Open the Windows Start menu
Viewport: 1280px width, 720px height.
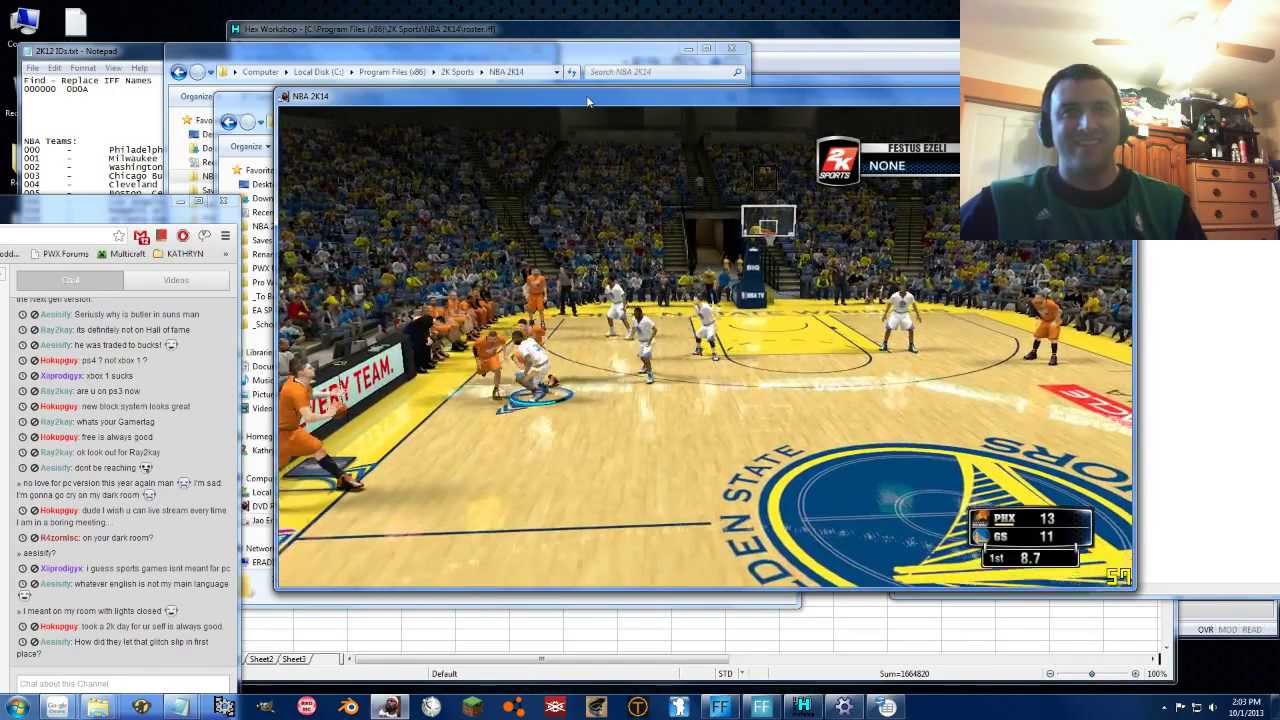pyautogui.click(x=17, y=708)
